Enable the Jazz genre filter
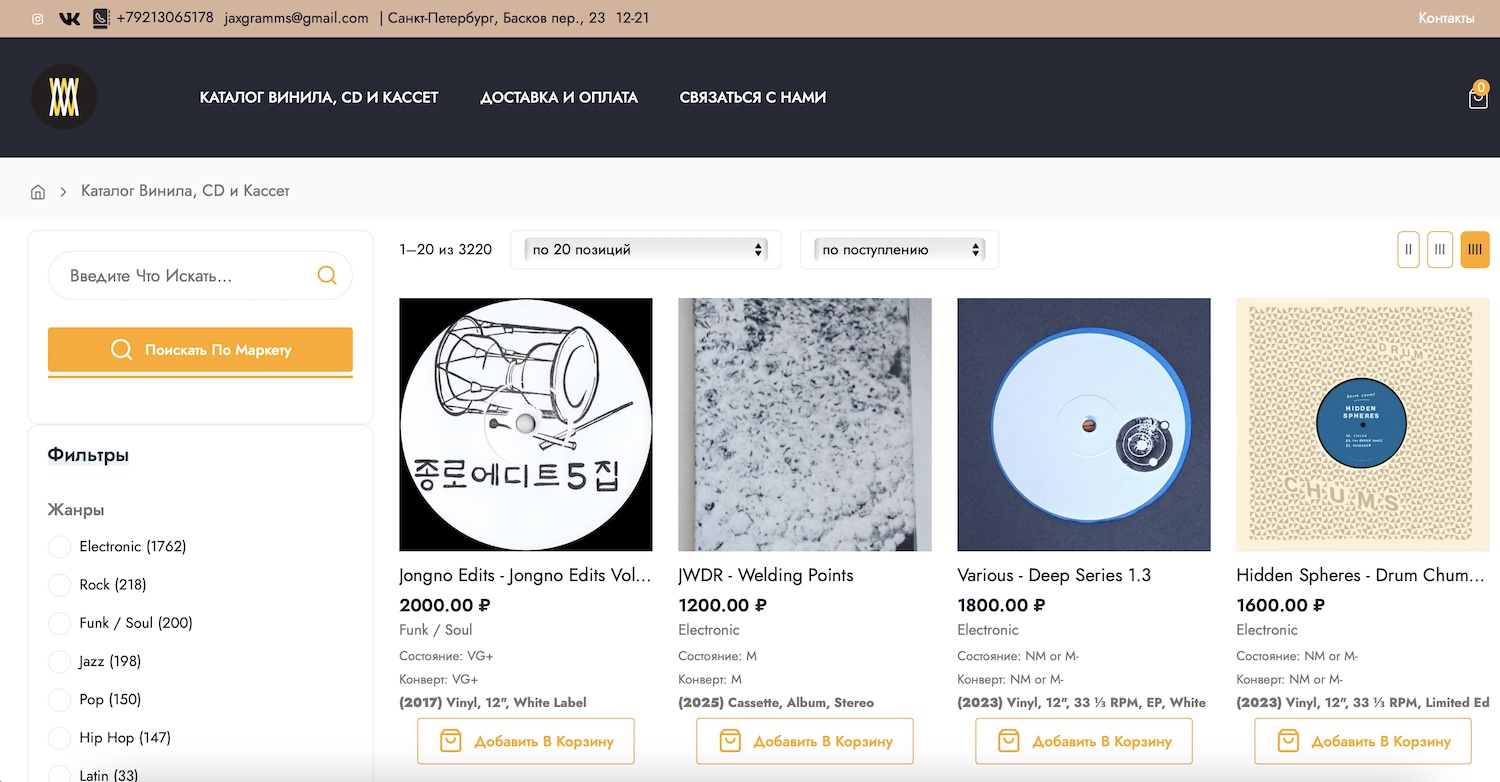 pyautogui.click(x=60, y=661)
